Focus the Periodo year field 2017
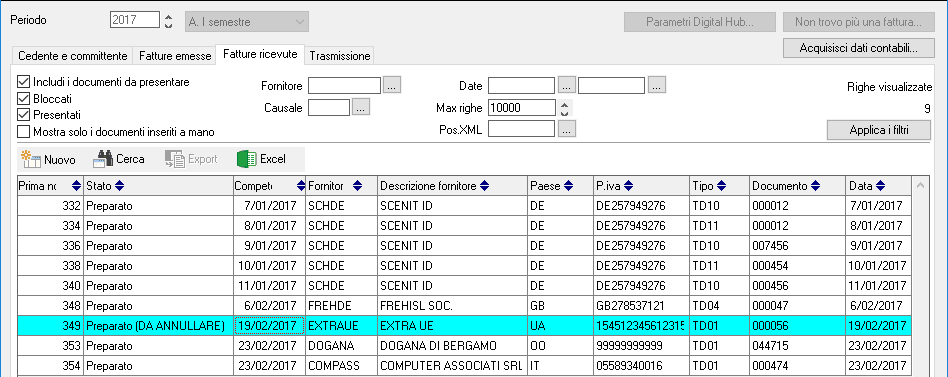The width and height of the screenshot is (948, 377). (x=135, y=21)
